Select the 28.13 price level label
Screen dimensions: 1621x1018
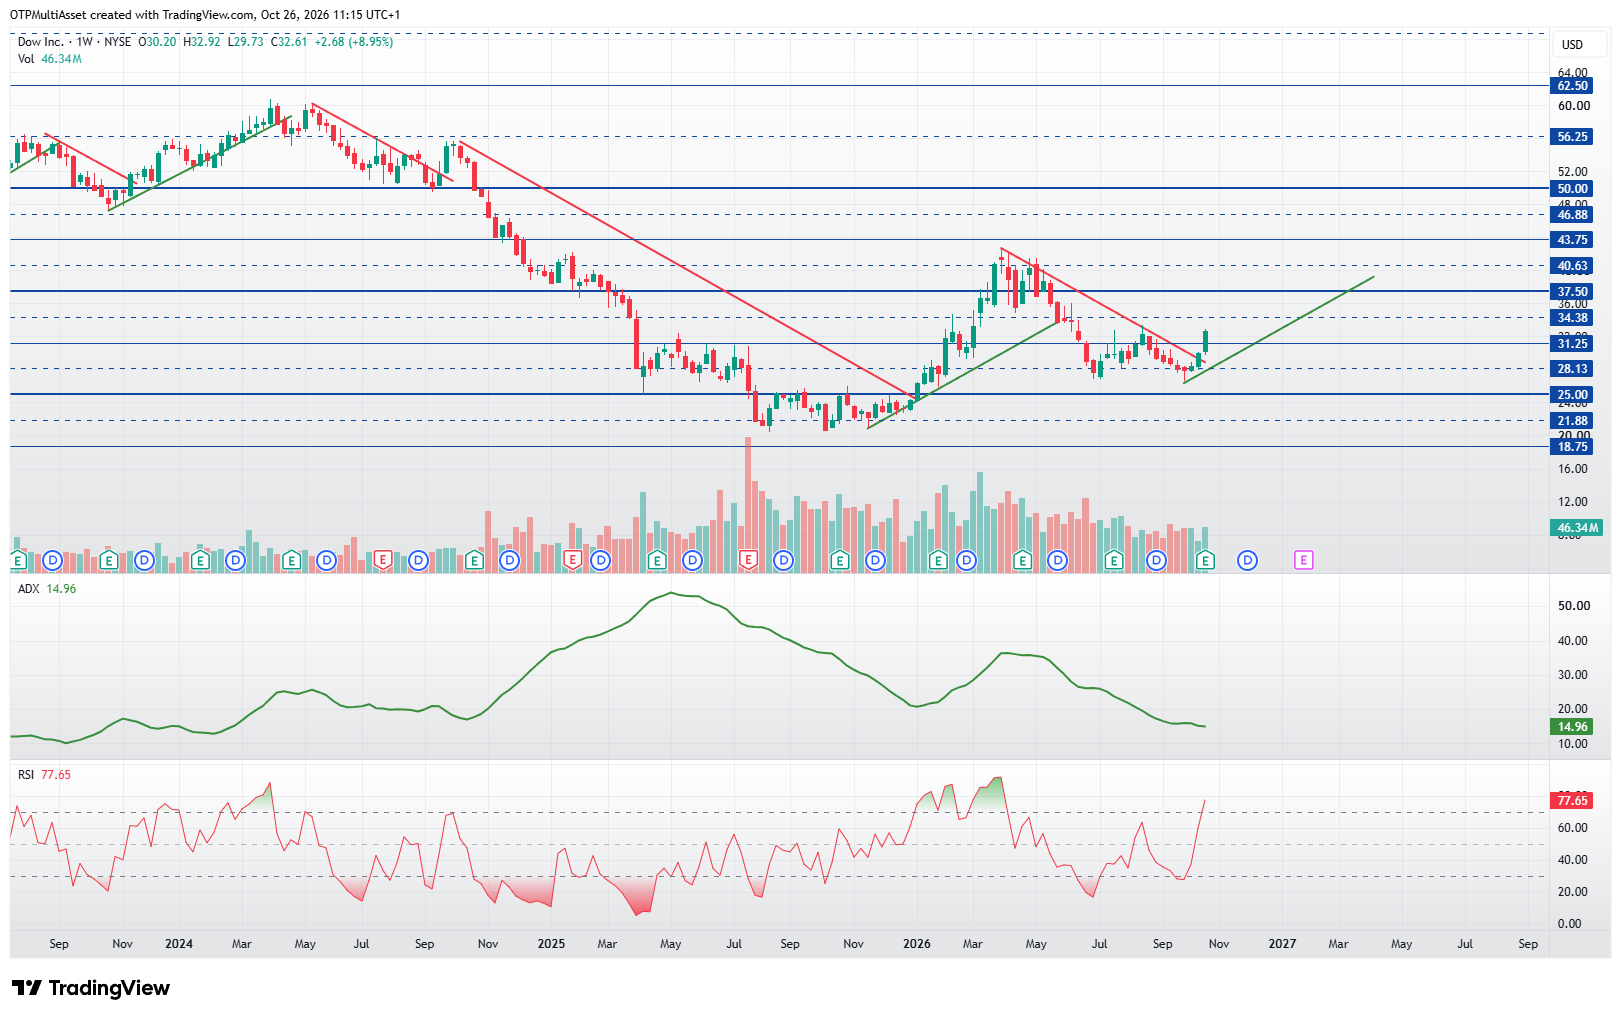[x=1572, y=369]
